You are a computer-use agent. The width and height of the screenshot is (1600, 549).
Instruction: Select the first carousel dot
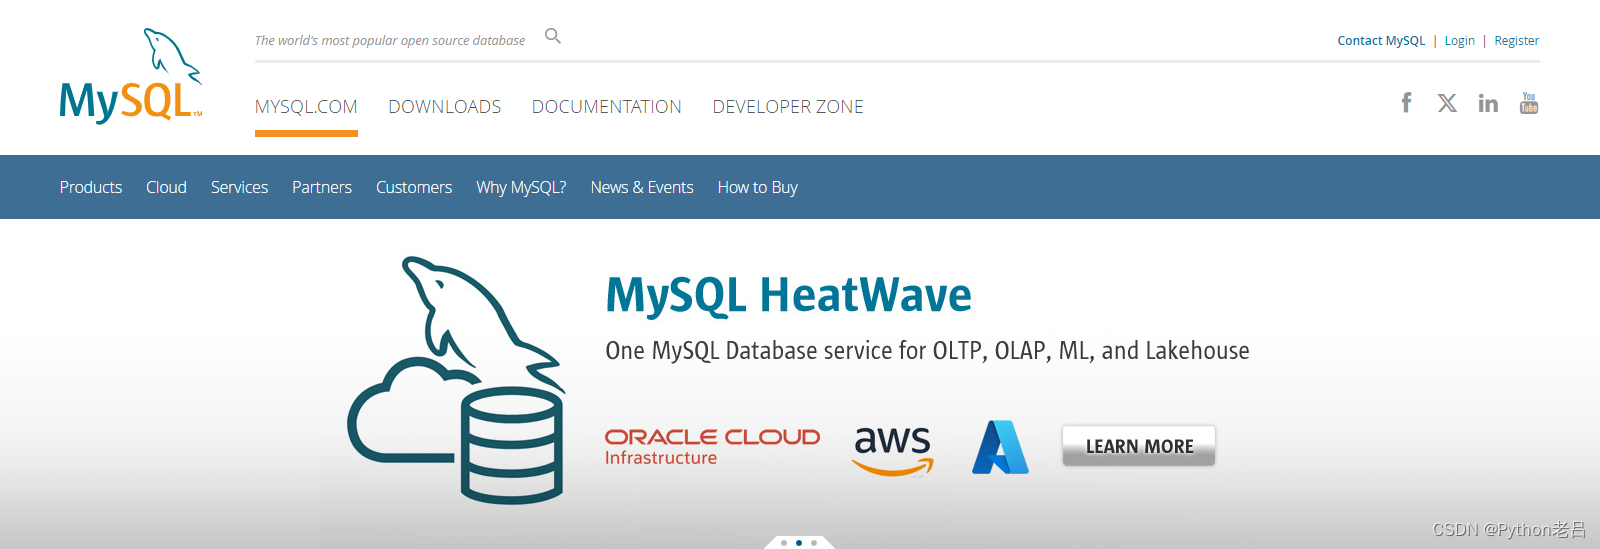(x=784, y=543)
